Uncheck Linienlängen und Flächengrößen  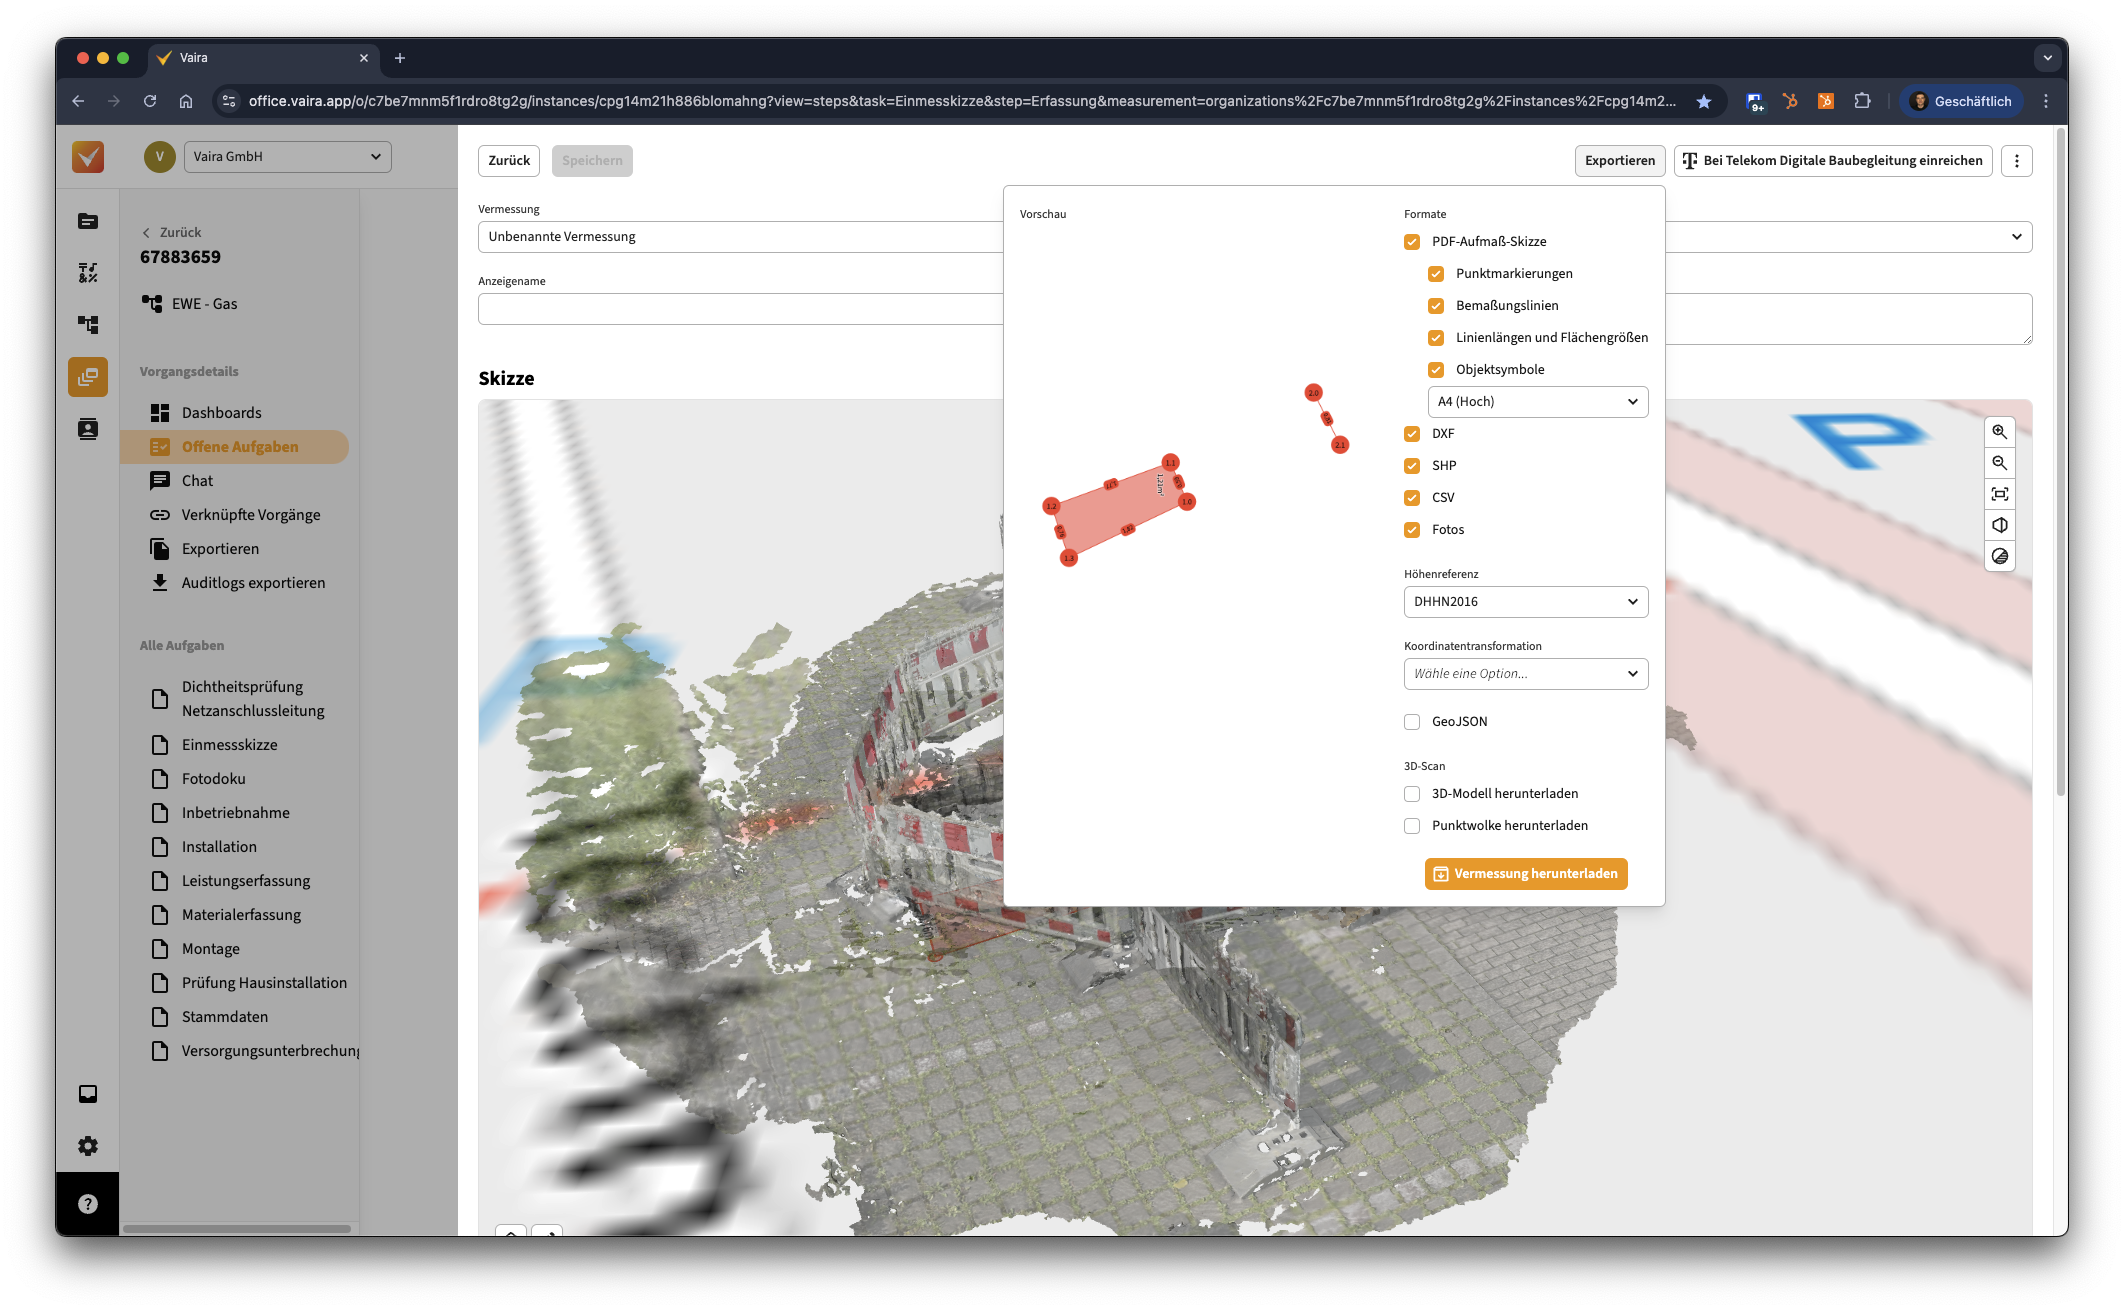point(1436,338)
